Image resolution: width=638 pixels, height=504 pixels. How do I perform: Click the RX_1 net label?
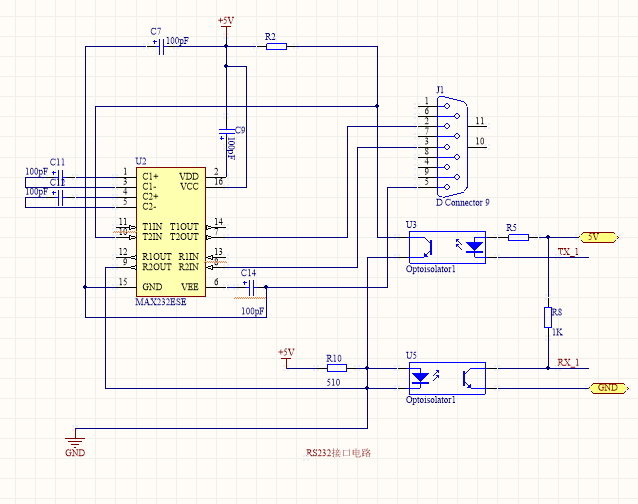point(567,362)
